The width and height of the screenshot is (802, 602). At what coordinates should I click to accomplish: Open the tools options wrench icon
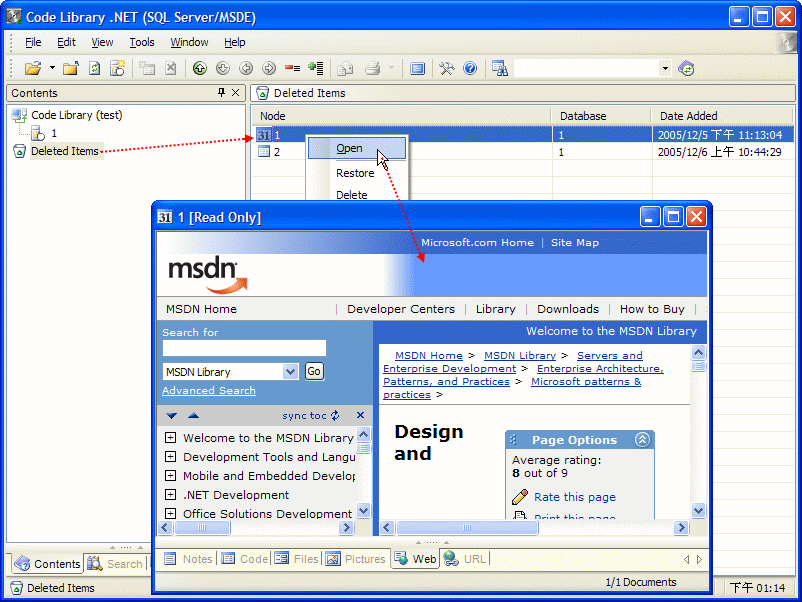click(x=447, y=68)
